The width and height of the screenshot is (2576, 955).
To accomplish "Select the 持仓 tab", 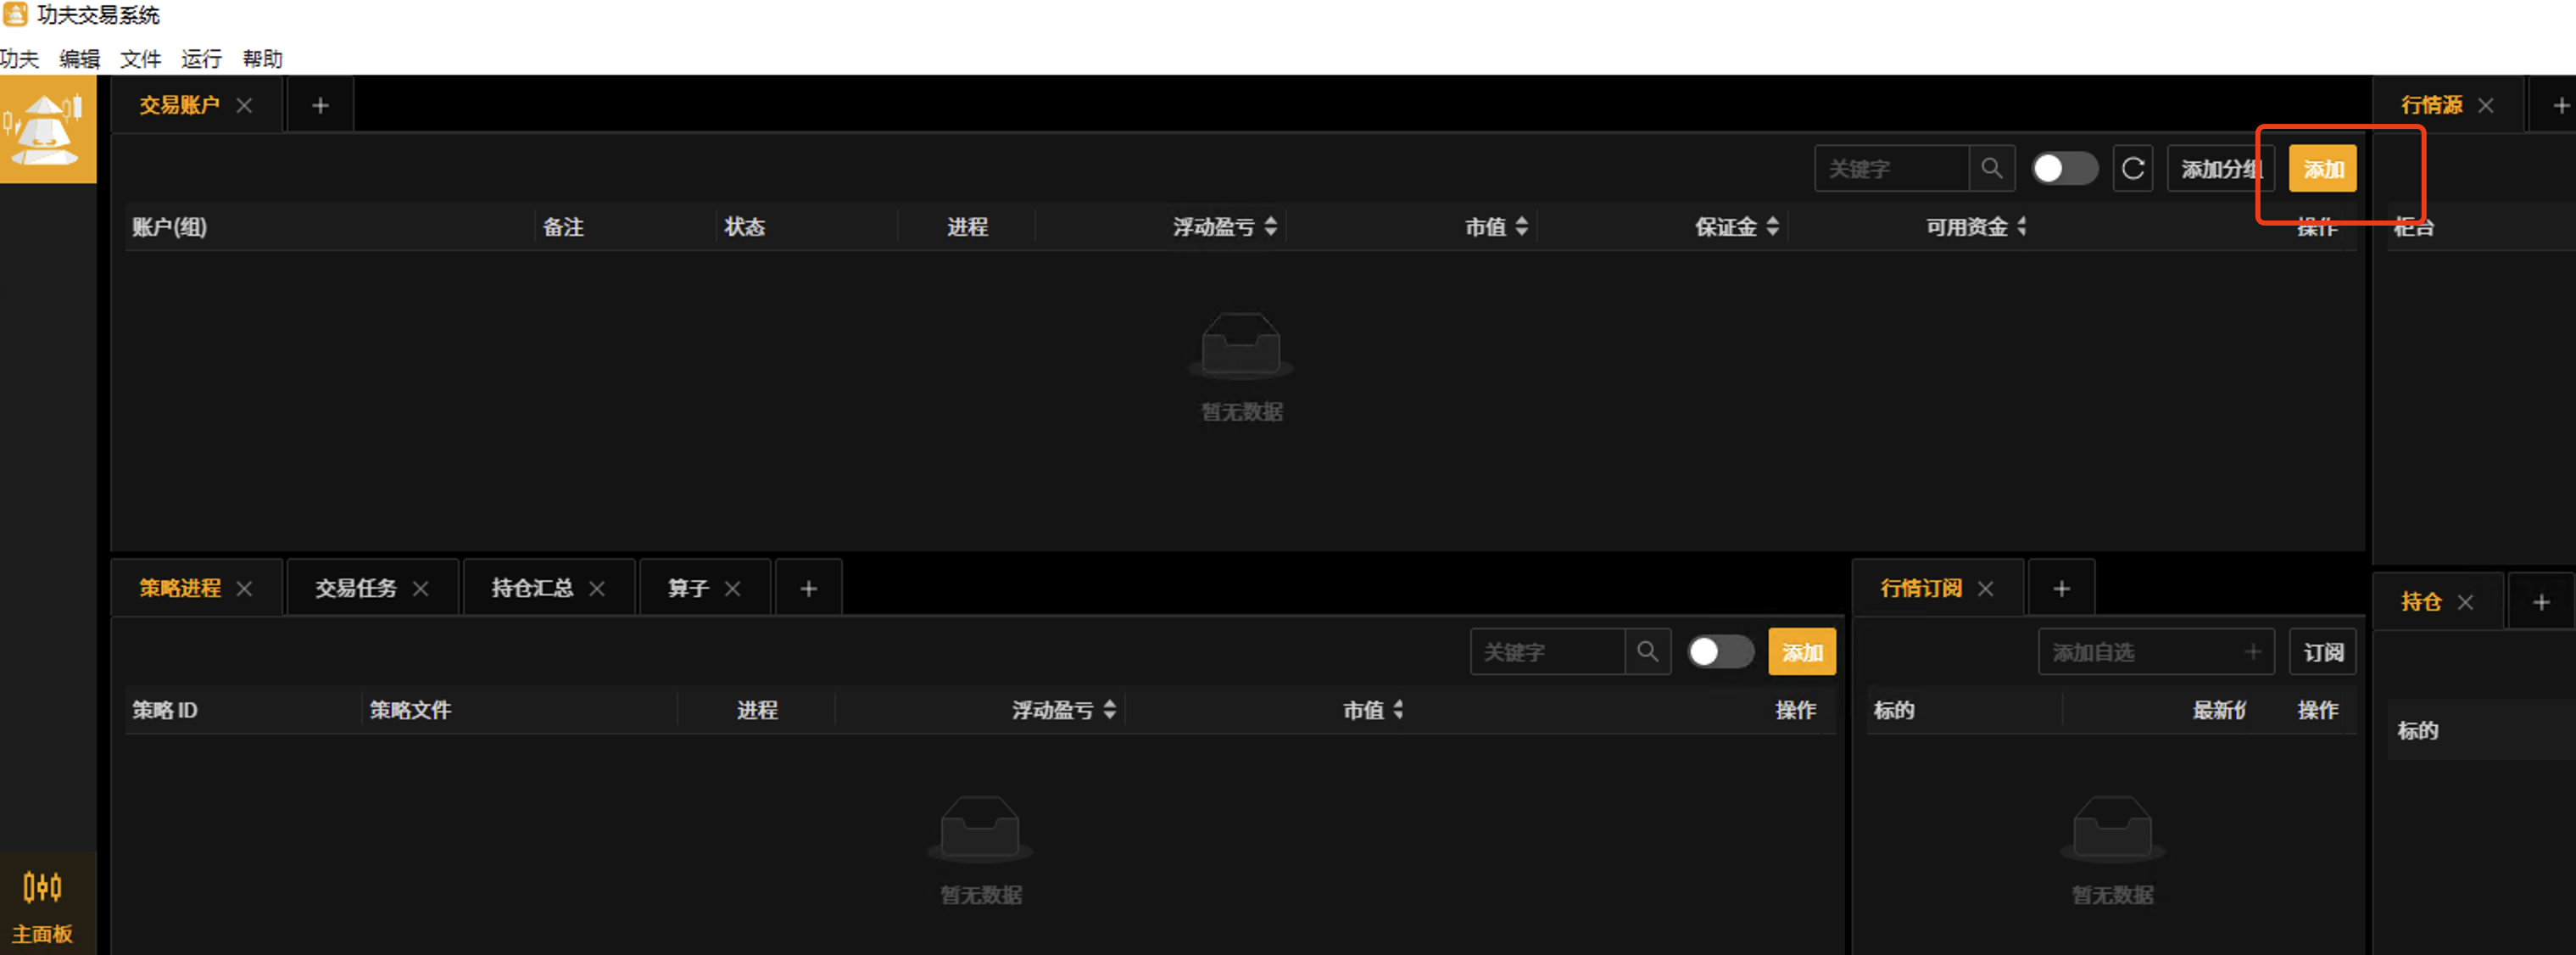I will (x=2421, y=601).
